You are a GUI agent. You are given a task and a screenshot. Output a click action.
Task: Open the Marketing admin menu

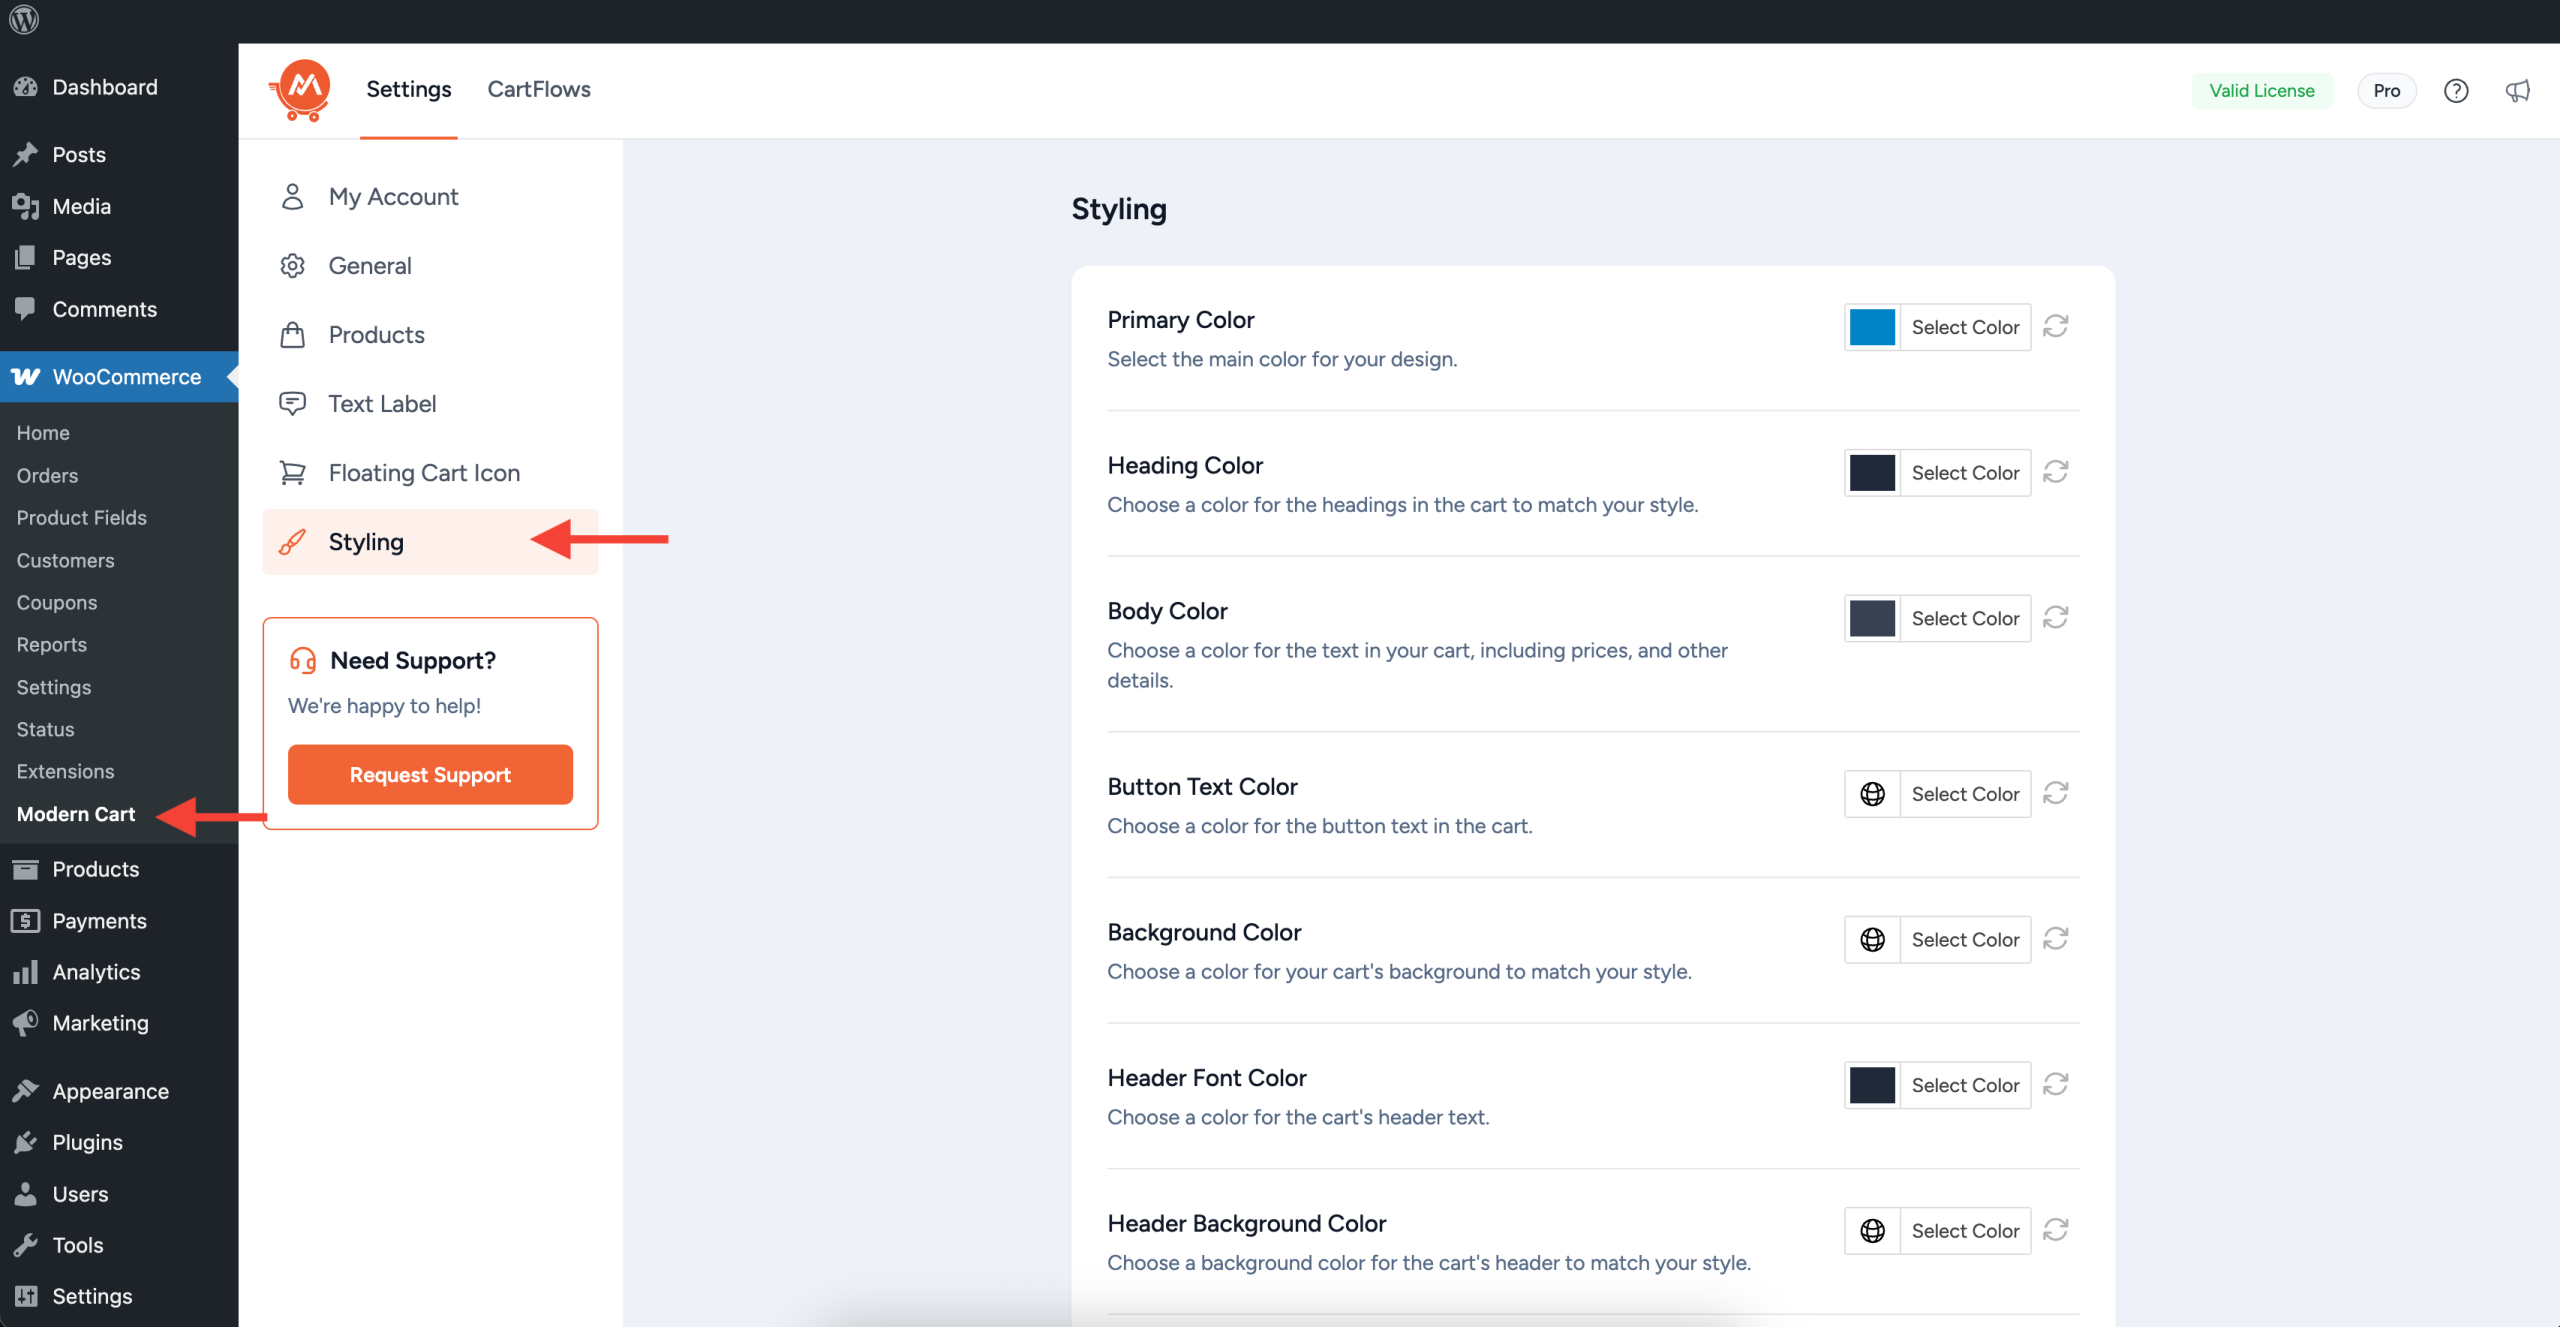pyautogui.click(x=119, y=1022)
